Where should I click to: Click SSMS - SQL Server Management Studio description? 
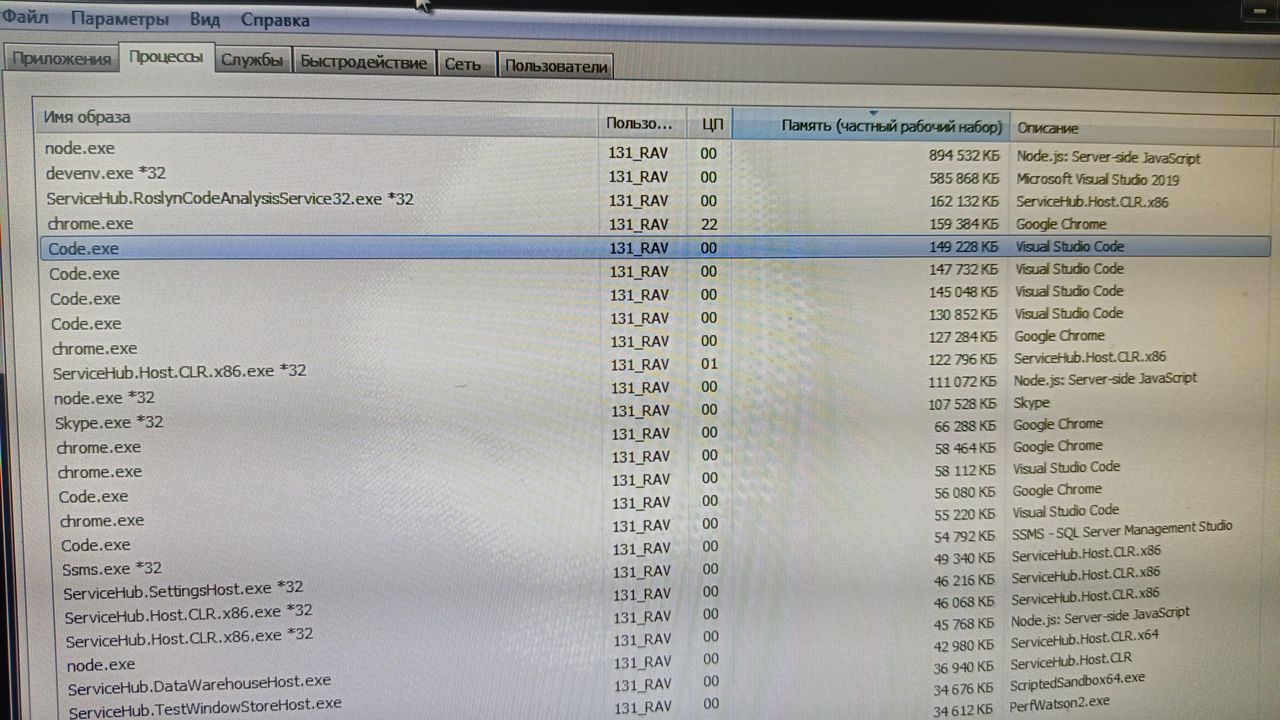1122,528
